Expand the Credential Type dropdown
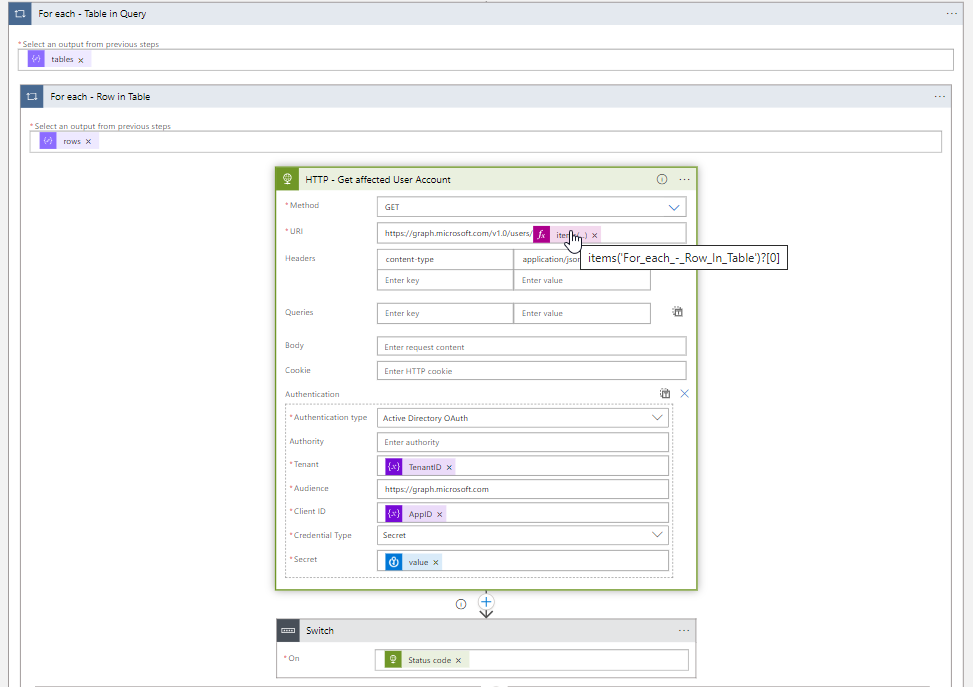Screen dimensions: 973x687 657,534
